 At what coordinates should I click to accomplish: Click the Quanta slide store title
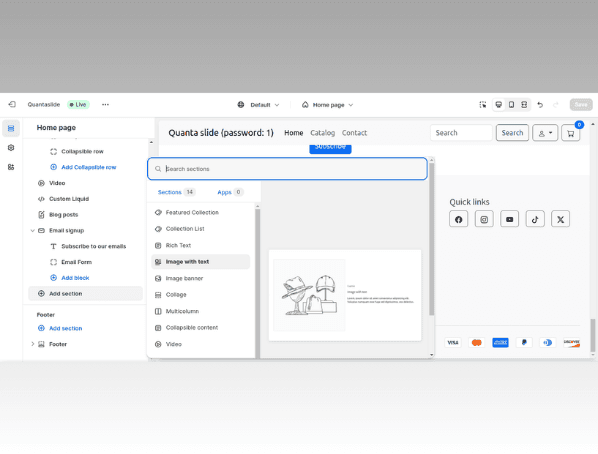coord(221,133)
